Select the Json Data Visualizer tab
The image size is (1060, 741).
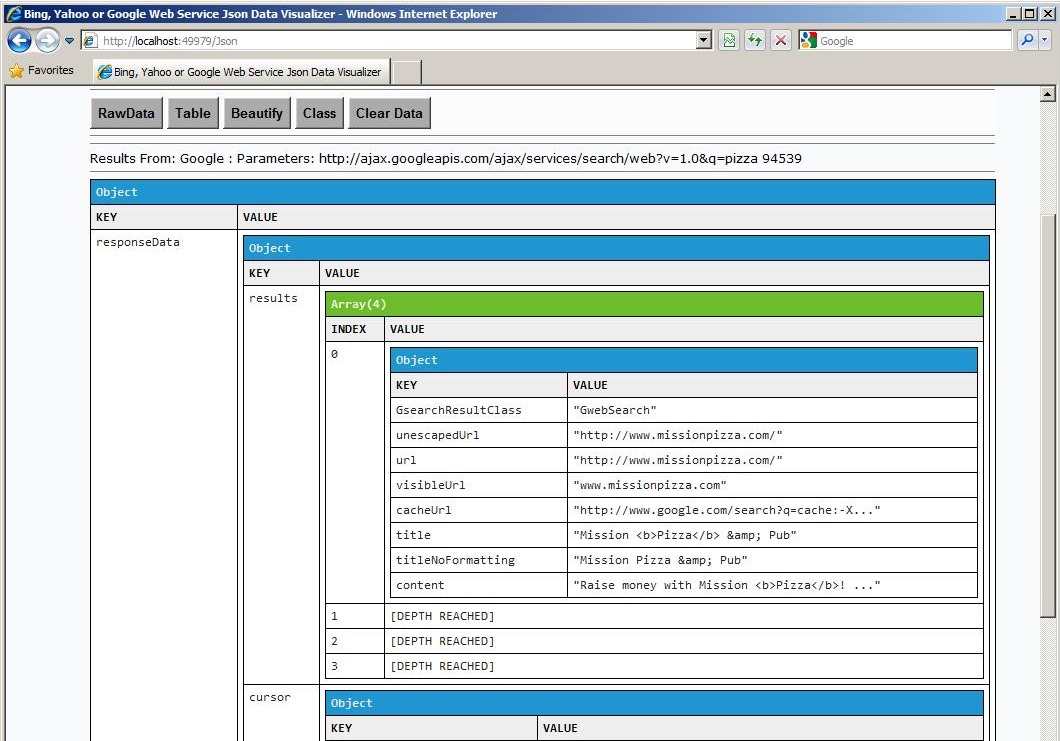[241, 72]
